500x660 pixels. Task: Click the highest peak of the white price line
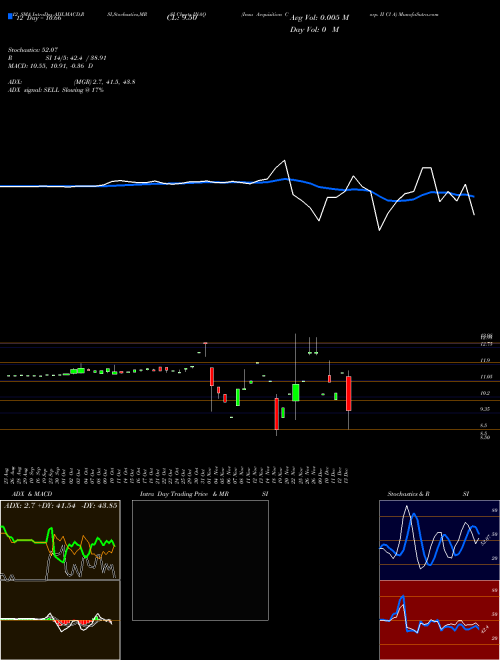pyautogui.click(x=285, y=160)
